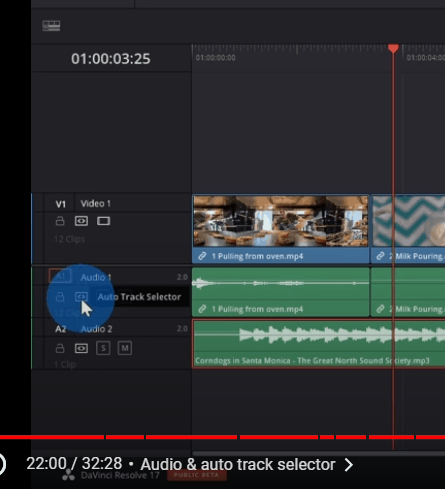Click Audio 1 channel format 2.0

pyautogui.click(x=182, y=277)
